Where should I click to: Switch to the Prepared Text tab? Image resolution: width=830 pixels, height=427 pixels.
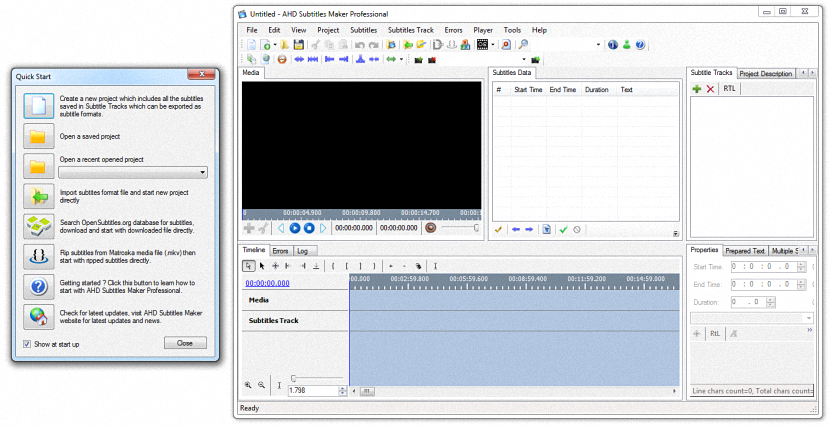(x=745, y=251)
